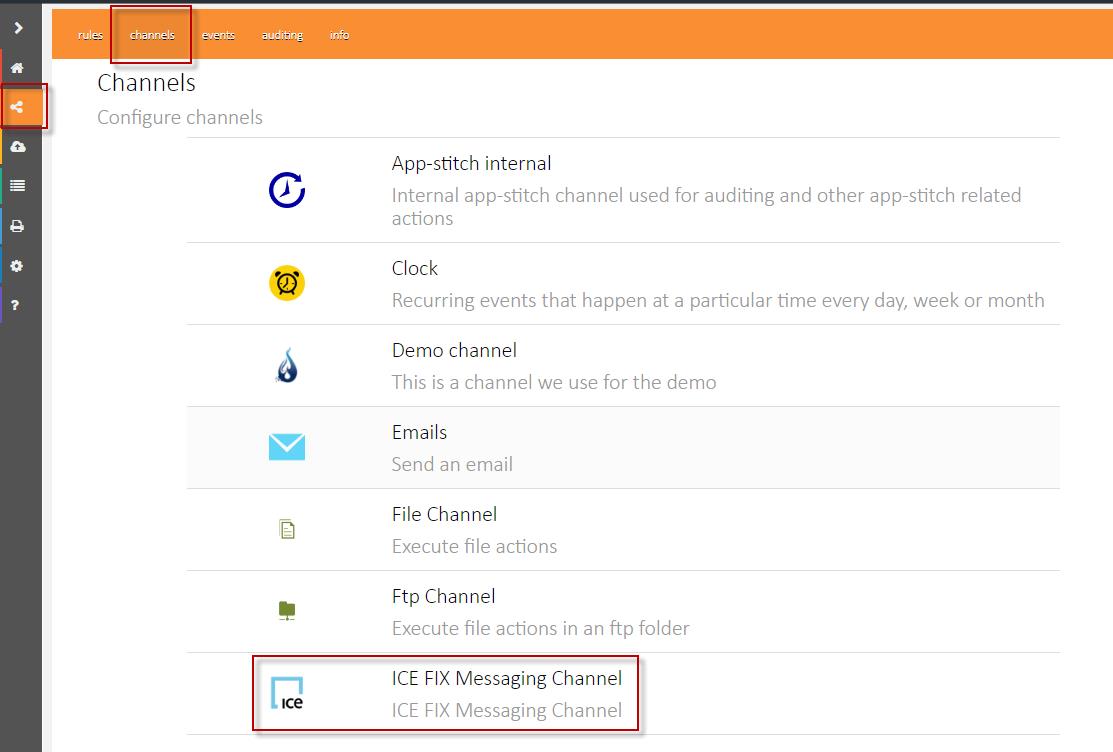The height and width of the screenshot is (752, 1113).
Task: Open the list view sidebar icon
Action: (17, 186)
